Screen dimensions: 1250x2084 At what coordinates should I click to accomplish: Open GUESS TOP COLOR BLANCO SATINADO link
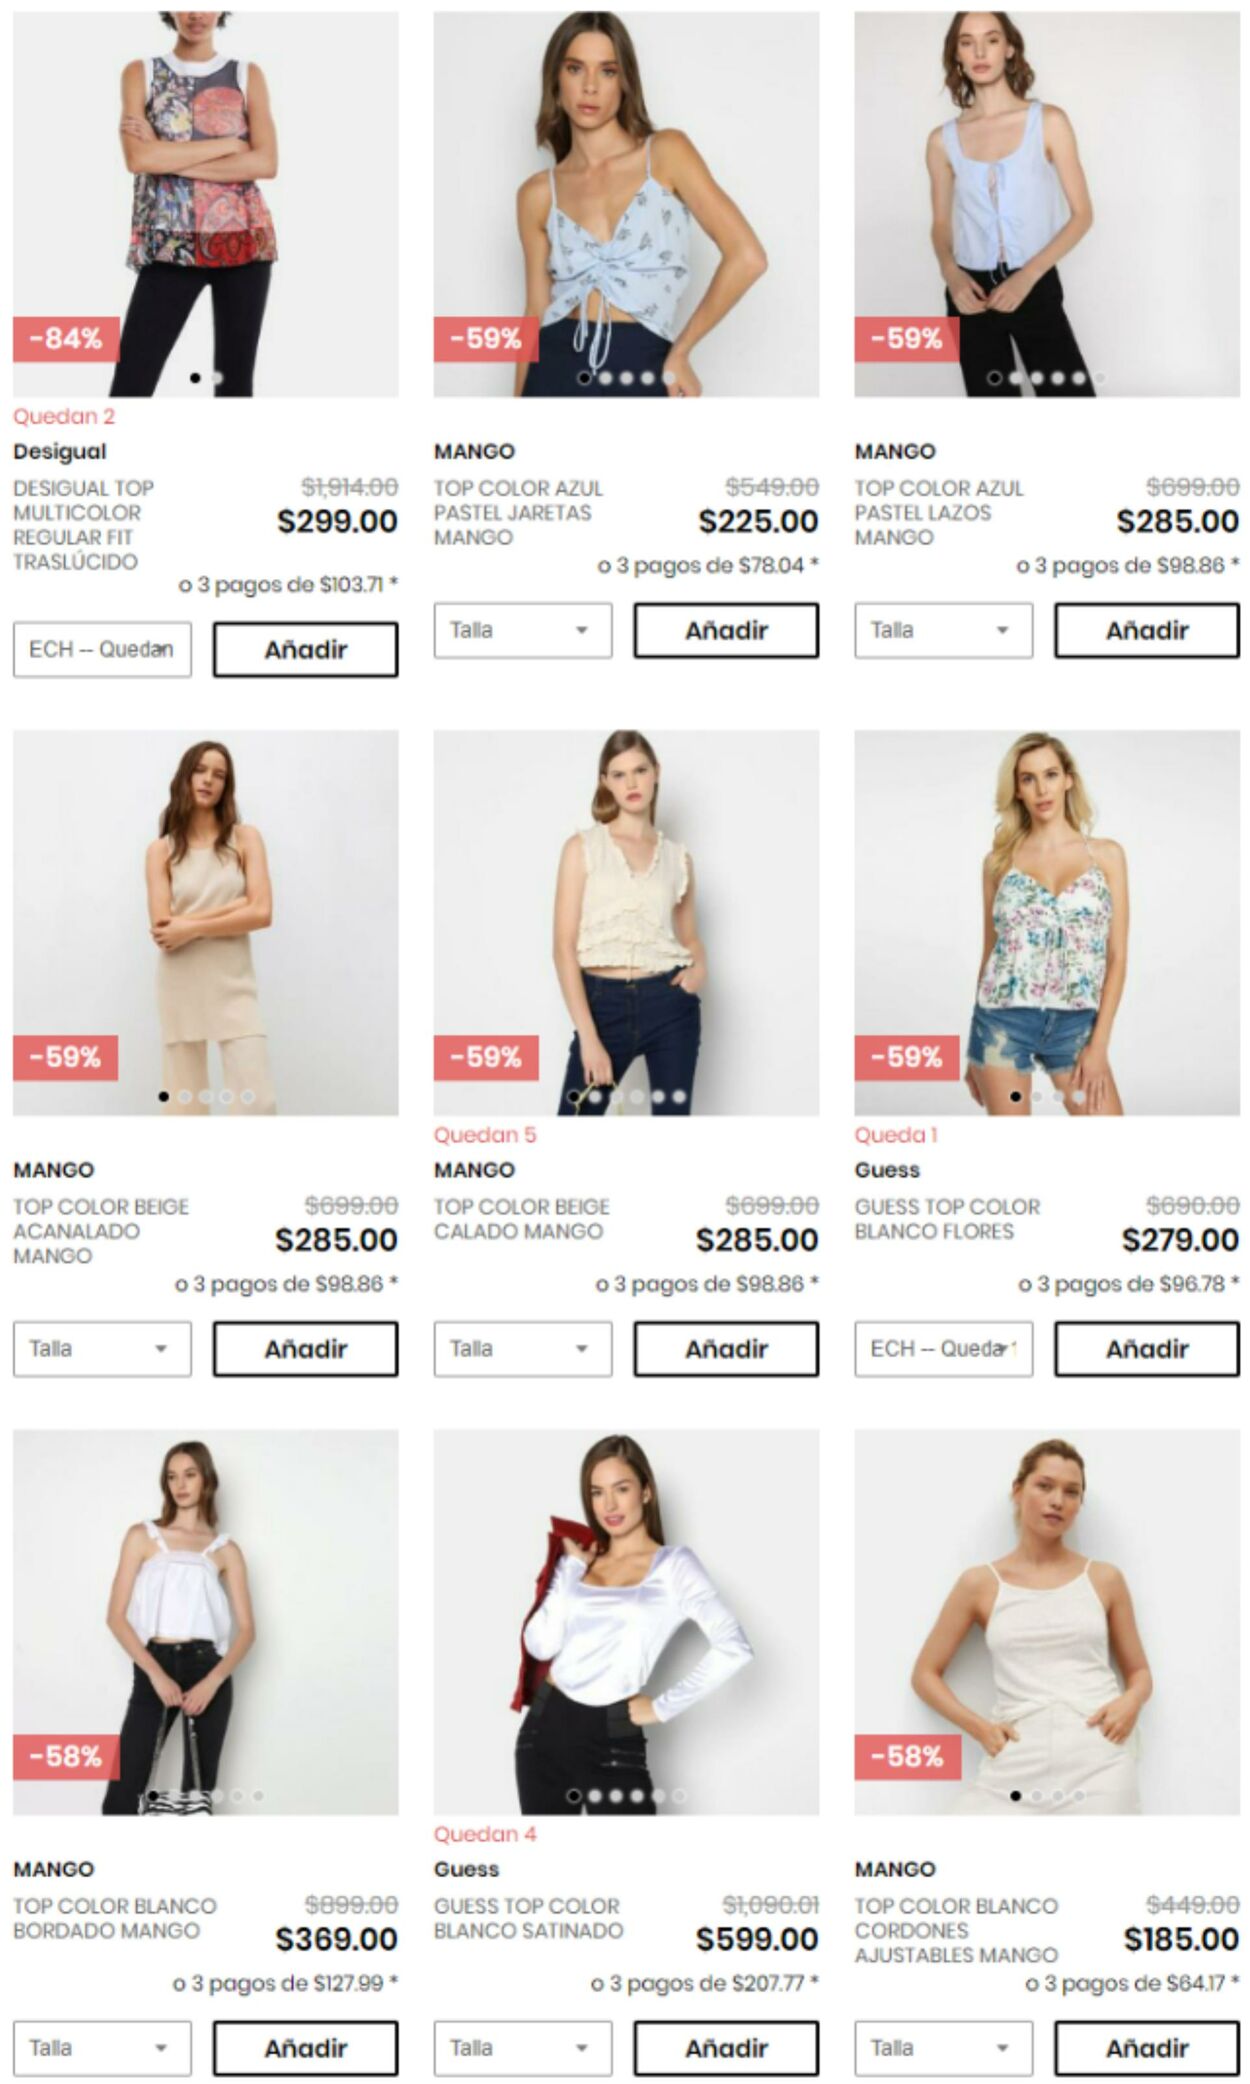pos(528,1918)
